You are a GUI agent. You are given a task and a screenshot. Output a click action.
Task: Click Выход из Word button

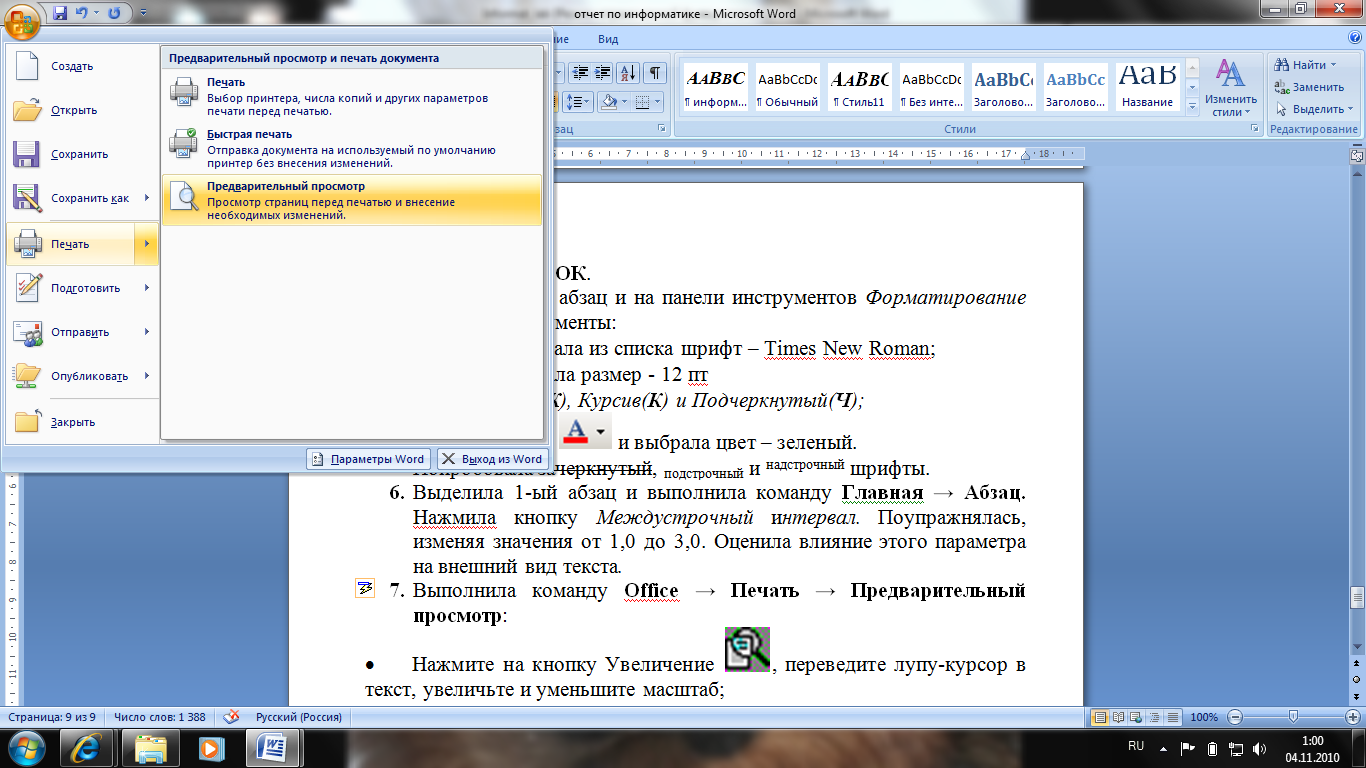[492, 459]
